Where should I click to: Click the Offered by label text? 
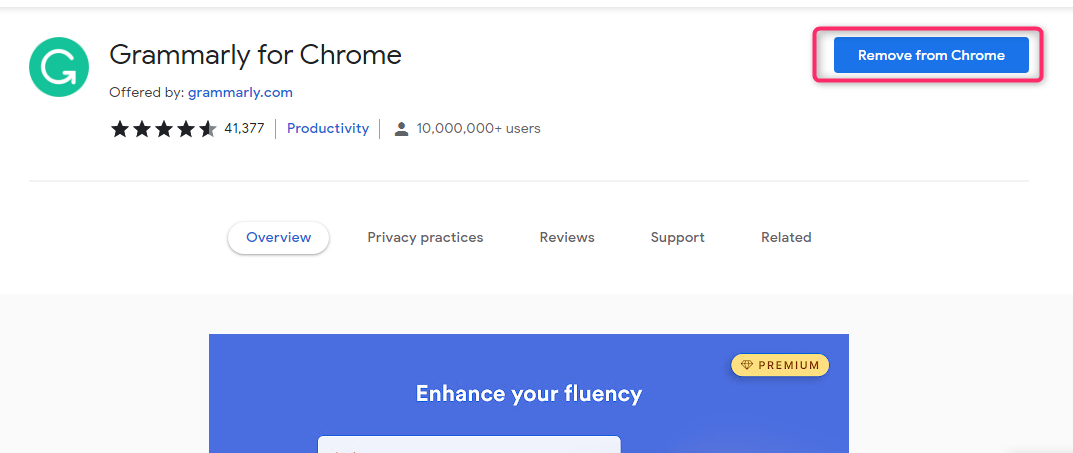coord(146,92)
